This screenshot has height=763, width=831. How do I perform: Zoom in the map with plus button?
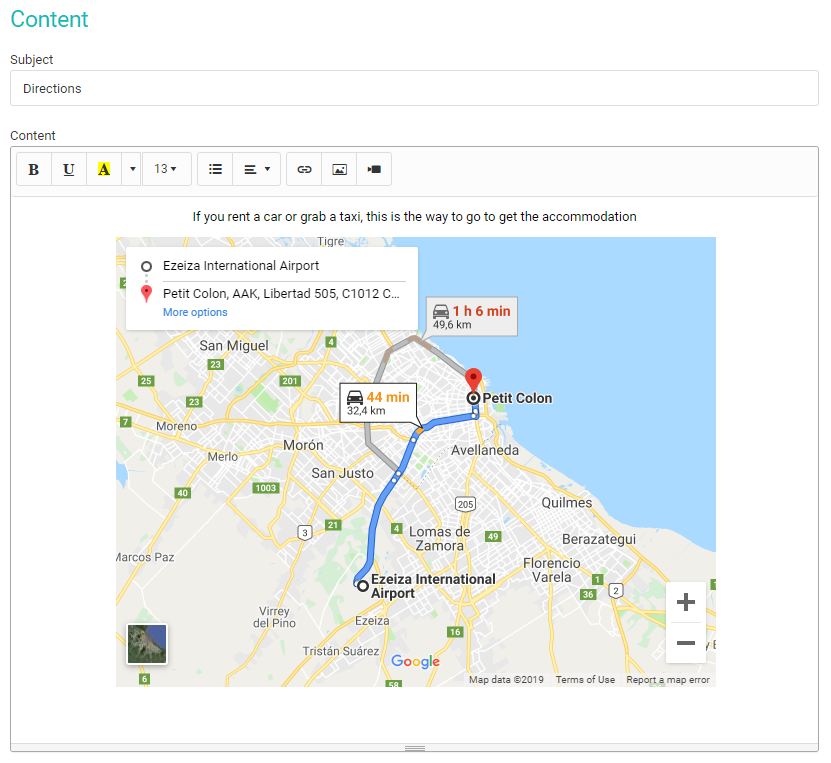[x=686, y=602]
